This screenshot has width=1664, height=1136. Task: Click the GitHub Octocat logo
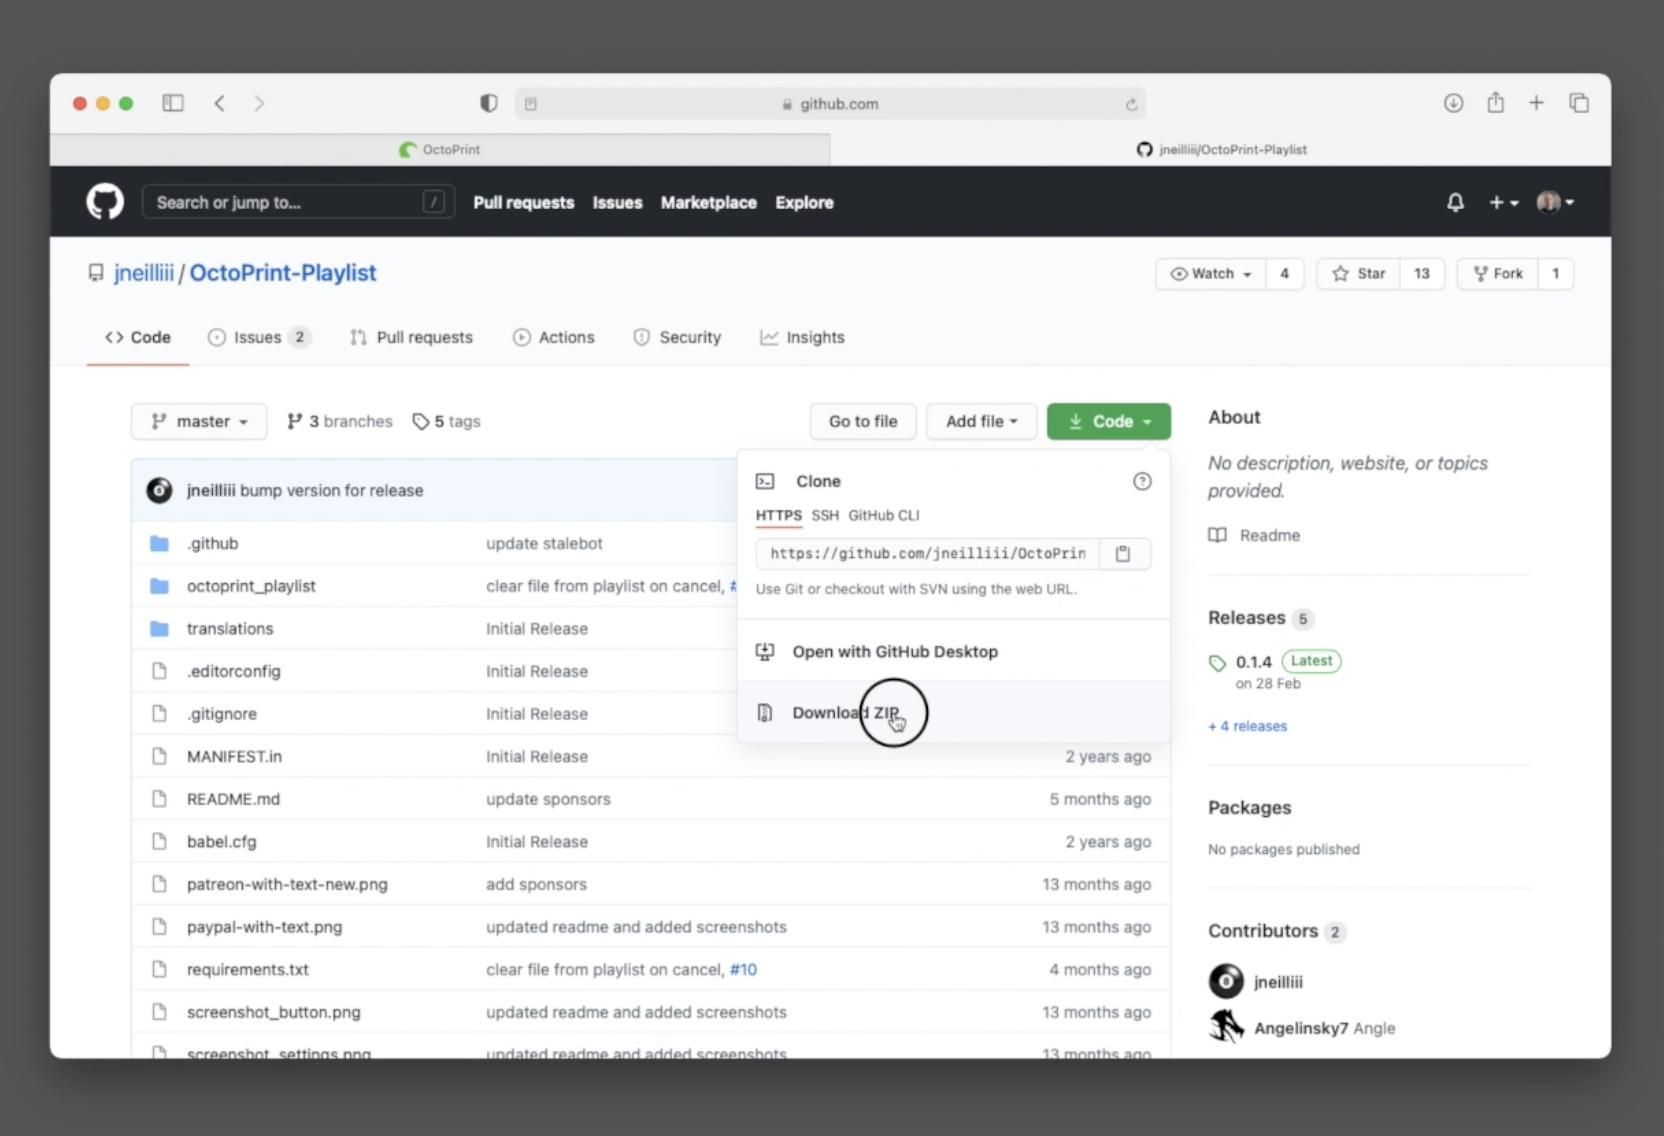(105, 202)
